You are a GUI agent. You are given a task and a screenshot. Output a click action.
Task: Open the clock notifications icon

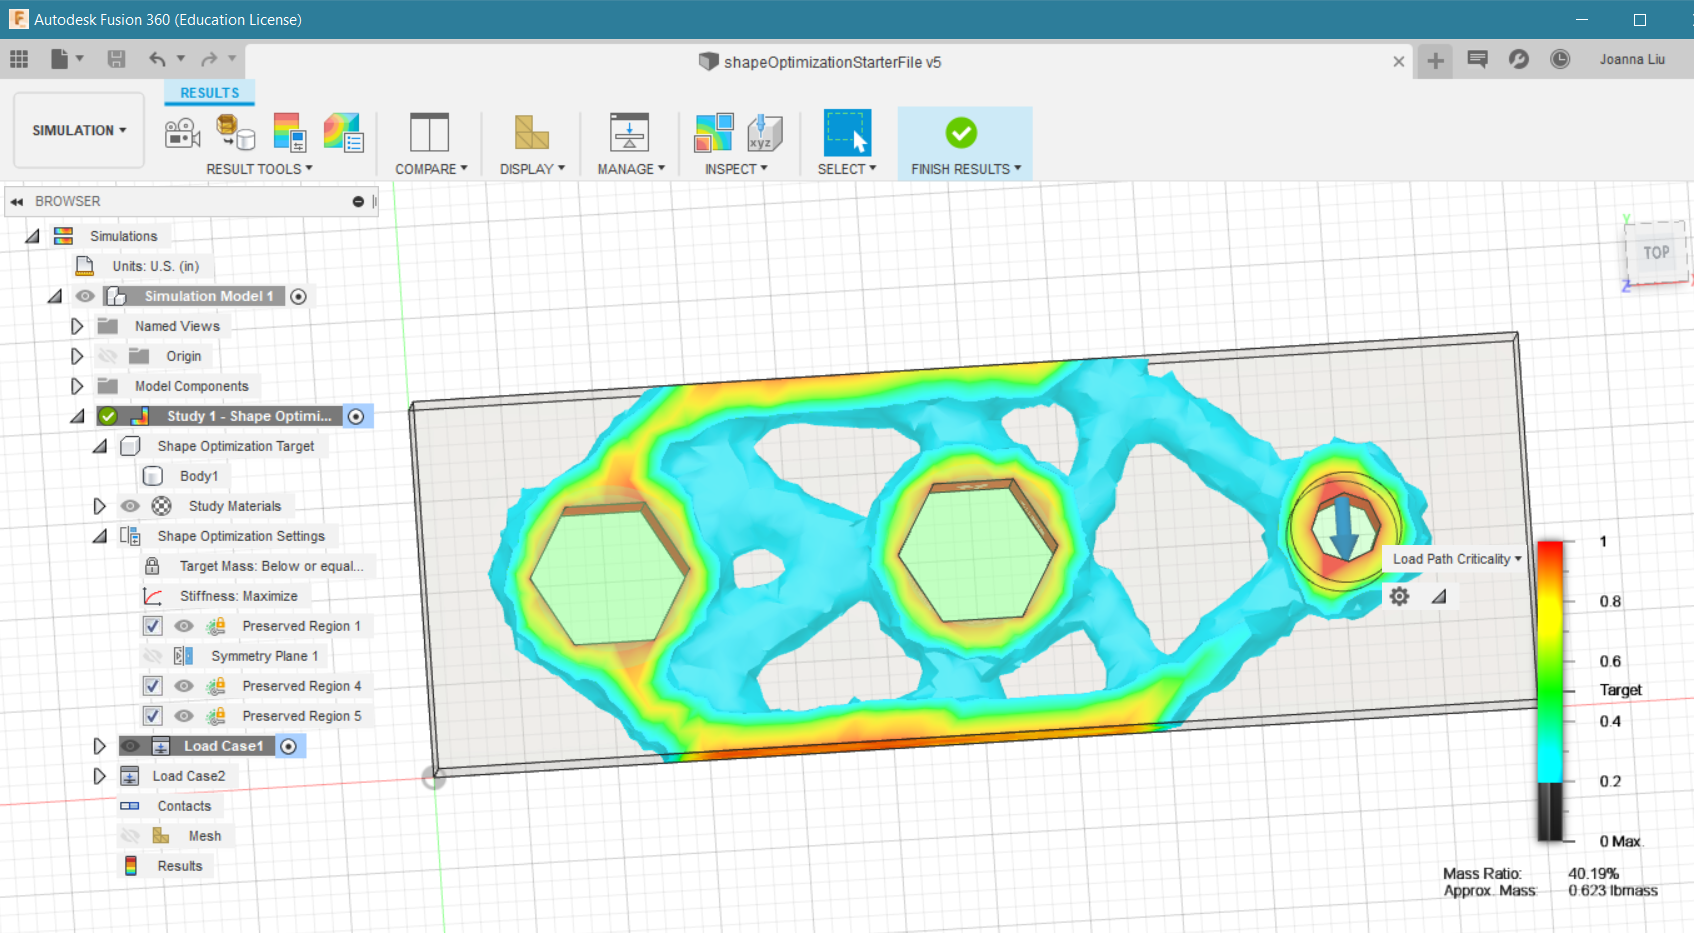point(1560,59)
